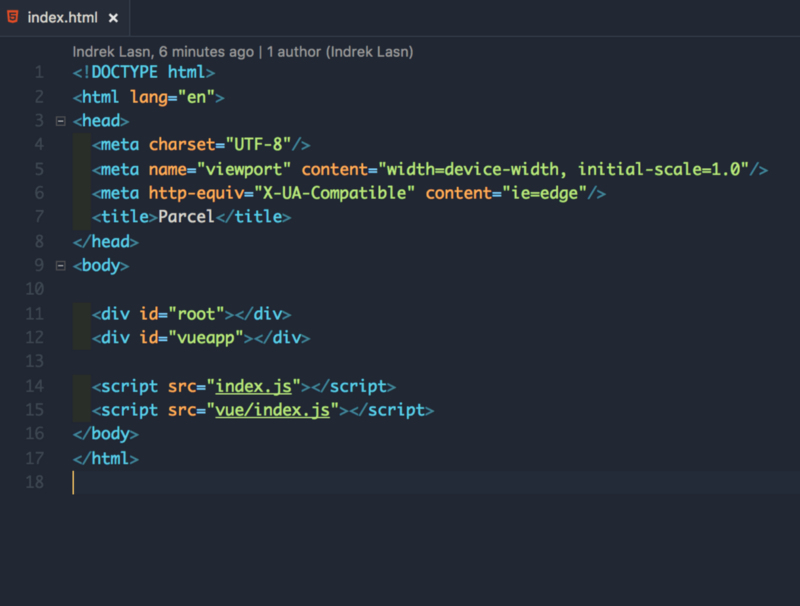Select the index.html tab

click(x=64, y=18)
